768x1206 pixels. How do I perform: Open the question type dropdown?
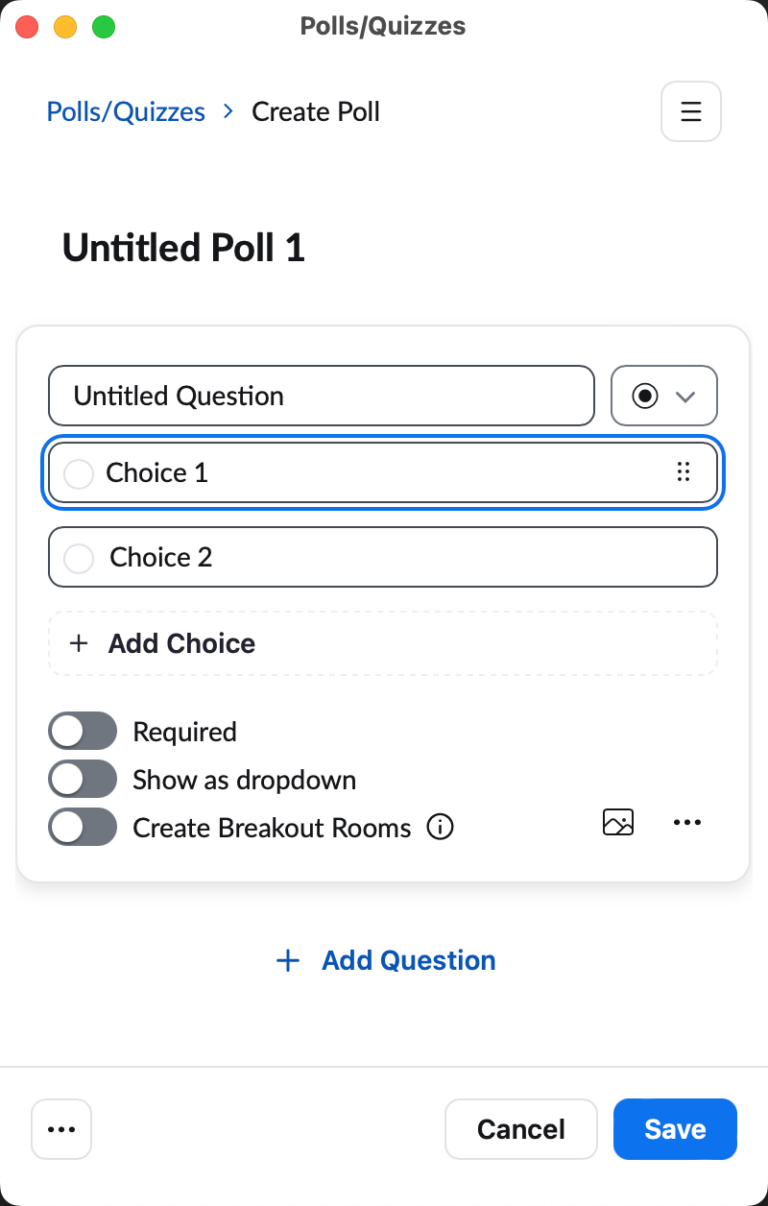664,396
